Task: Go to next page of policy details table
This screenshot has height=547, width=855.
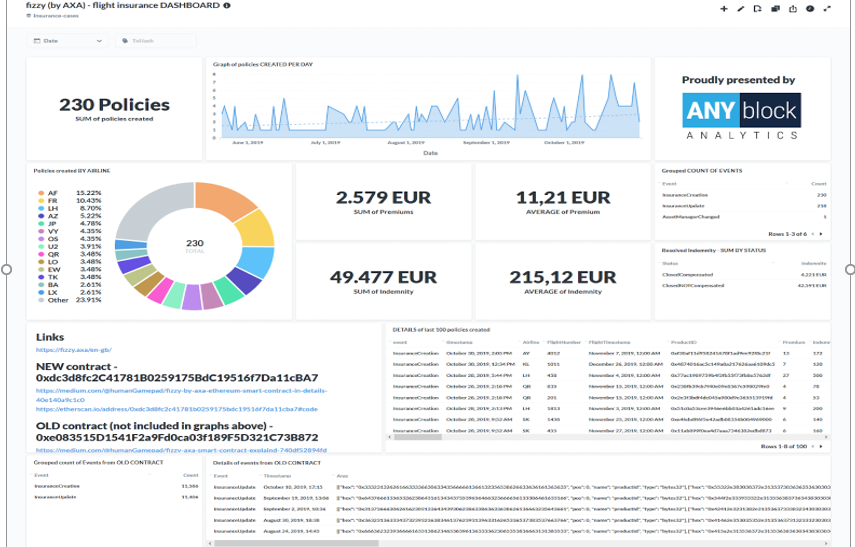Action: [822, 446]
